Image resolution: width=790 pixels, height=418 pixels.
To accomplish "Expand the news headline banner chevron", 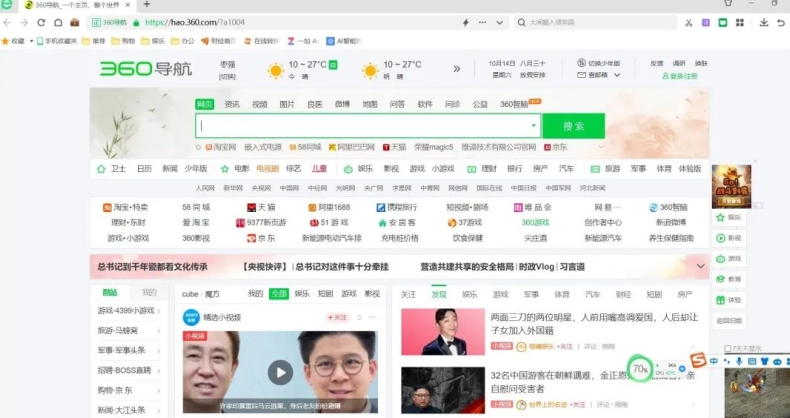I will pos(700,266).
